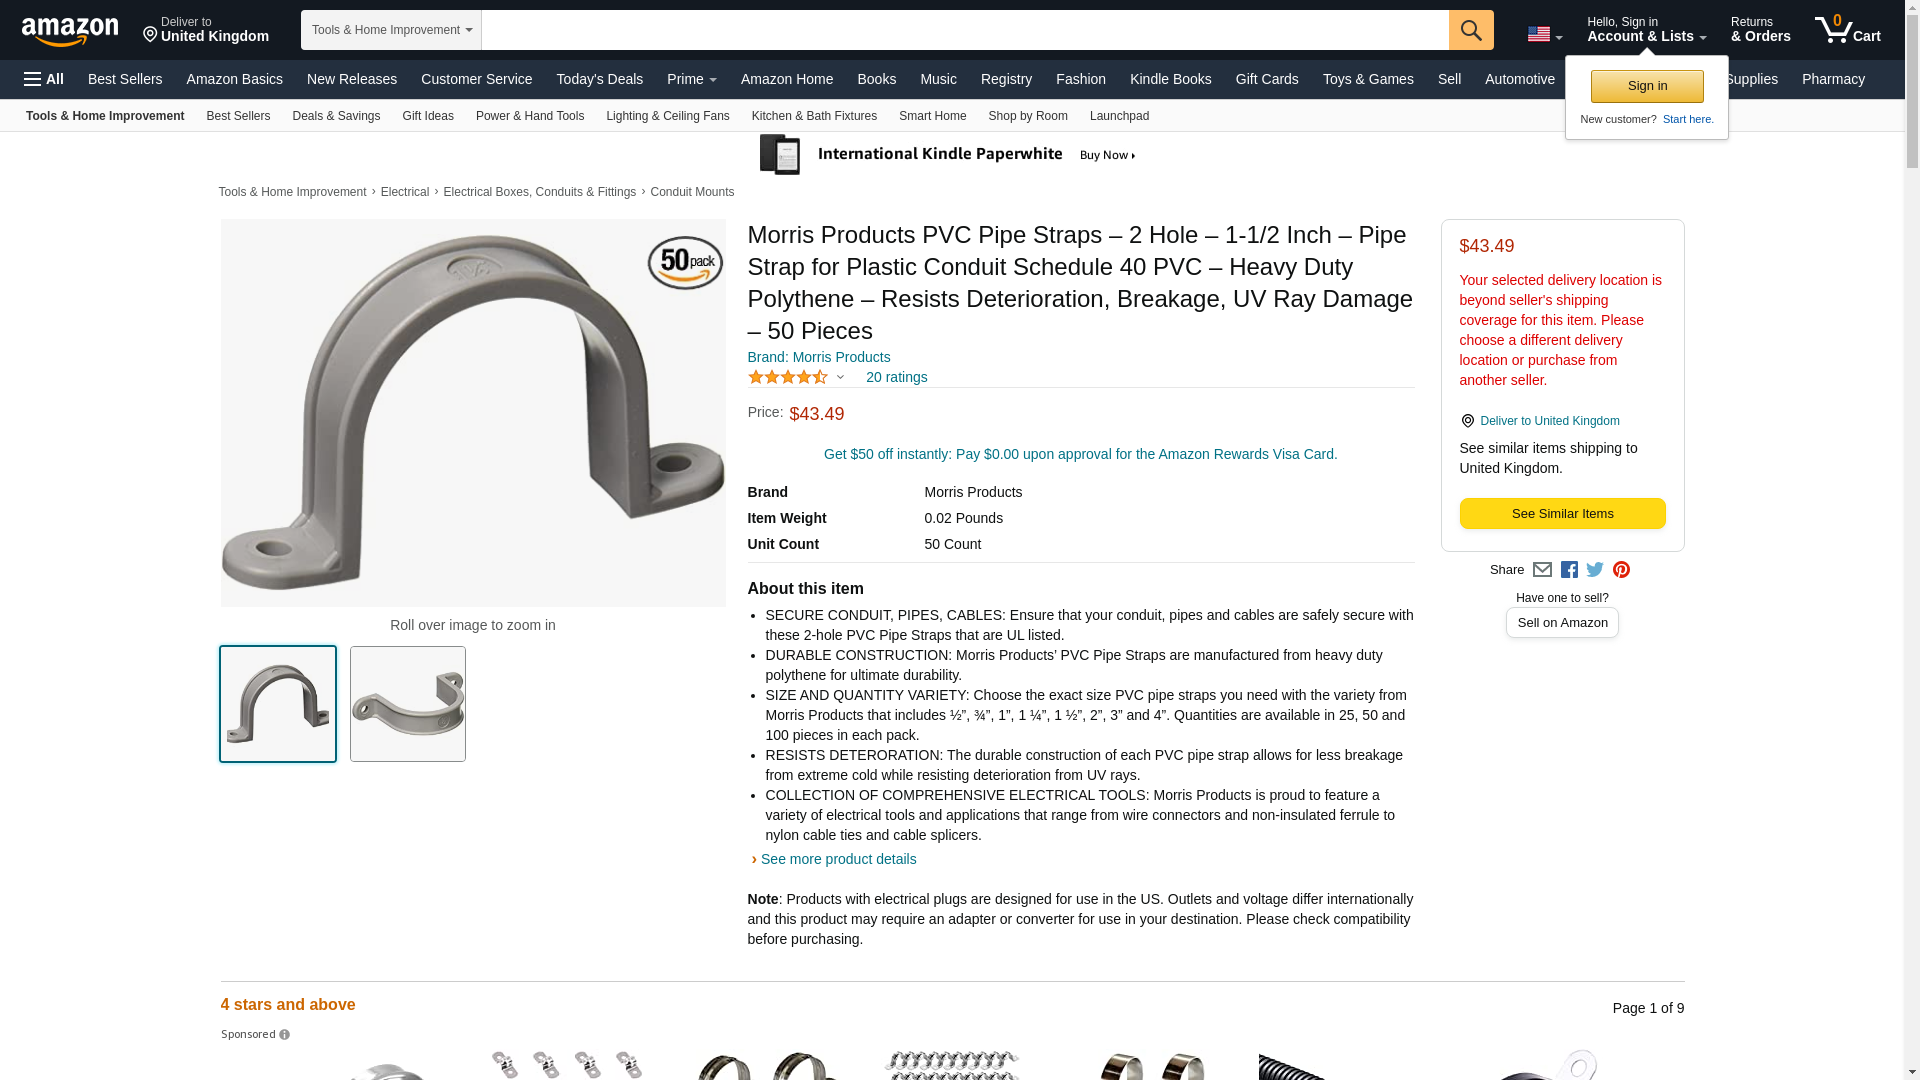Viewport: 1920px width, 1080px height.
Task: Click in the search input field
Action: [x=965, y=30]
